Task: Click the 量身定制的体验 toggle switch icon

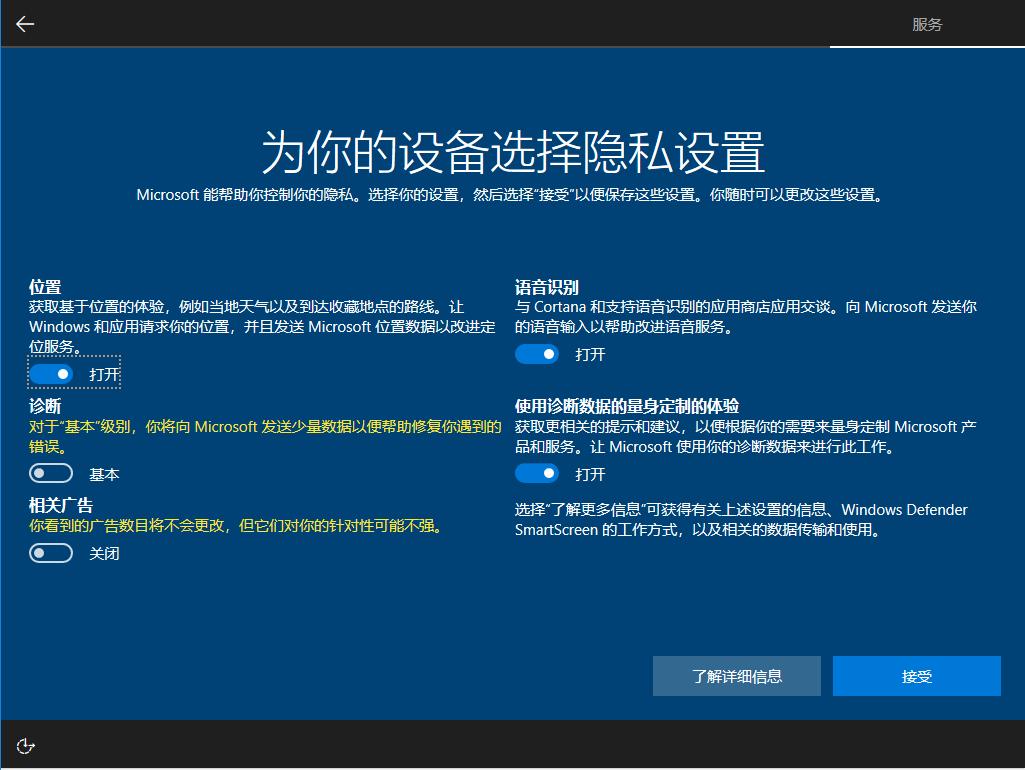Action: (x=538, y=472)
